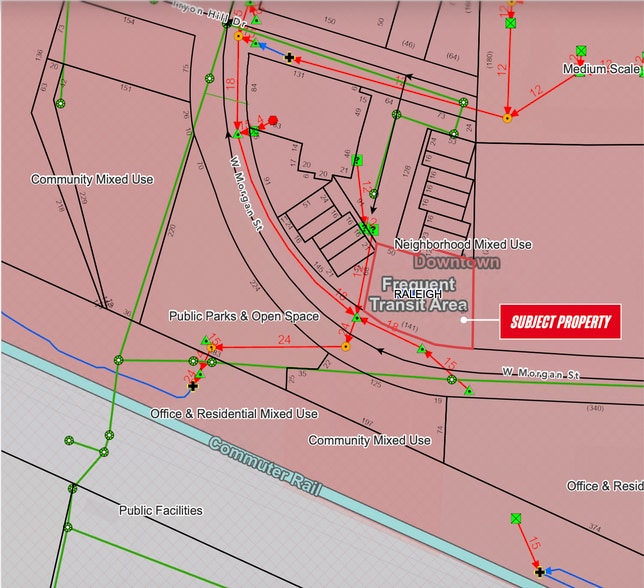Select the Commuter Rail label

265,466
